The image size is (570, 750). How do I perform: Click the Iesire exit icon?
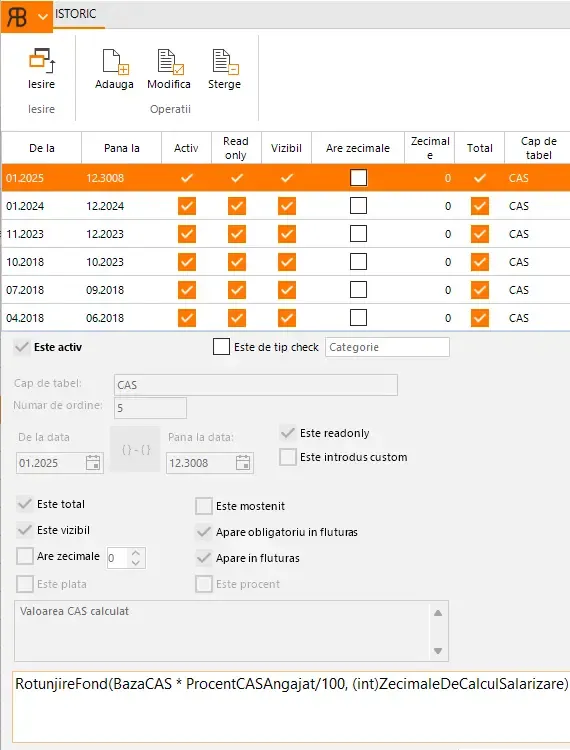pyautogui.click(x=42, y=60)
